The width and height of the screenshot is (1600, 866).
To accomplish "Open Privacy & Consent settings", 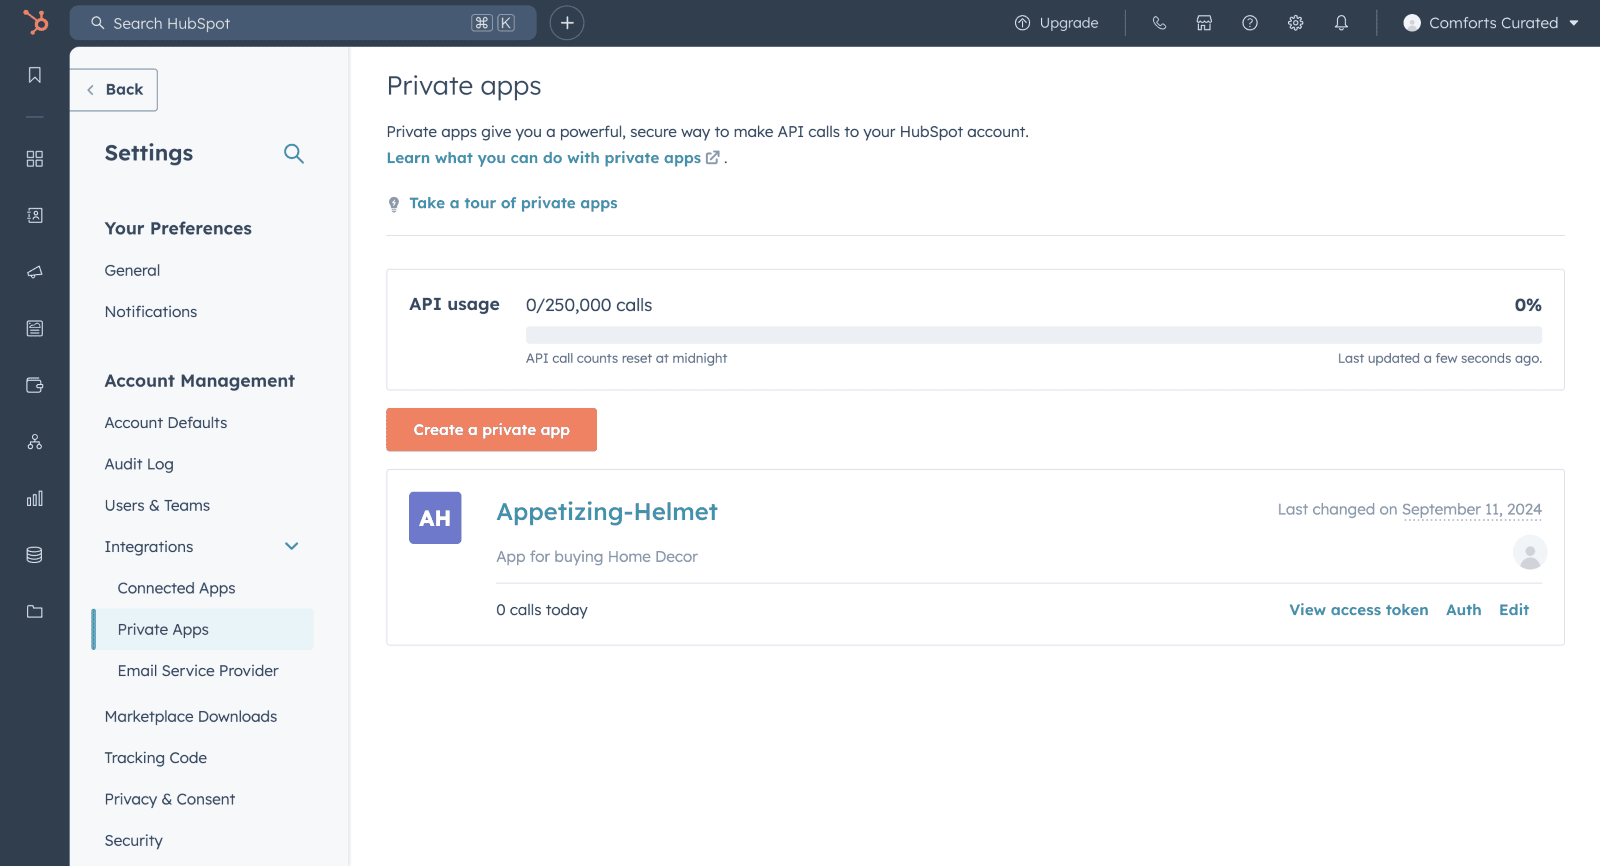I will 170,800.
